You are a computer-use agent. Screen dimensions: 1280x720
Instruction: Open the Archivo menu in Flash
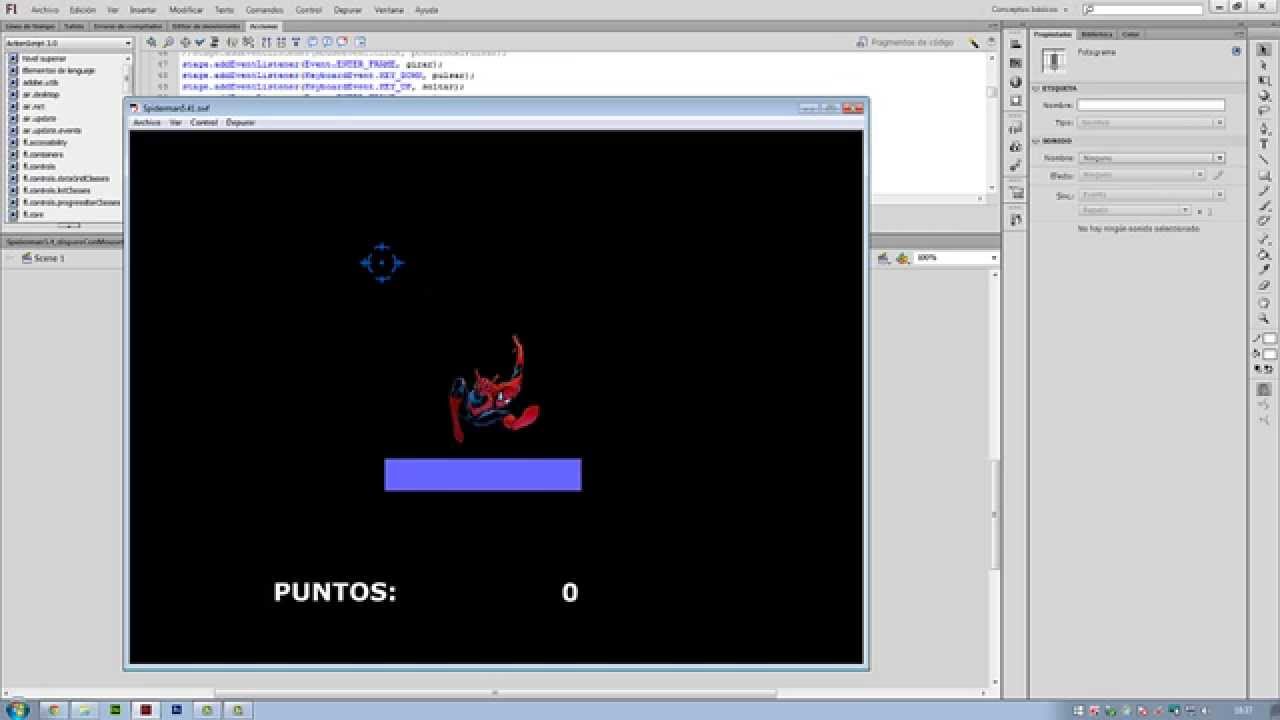[x=45, y=9]
